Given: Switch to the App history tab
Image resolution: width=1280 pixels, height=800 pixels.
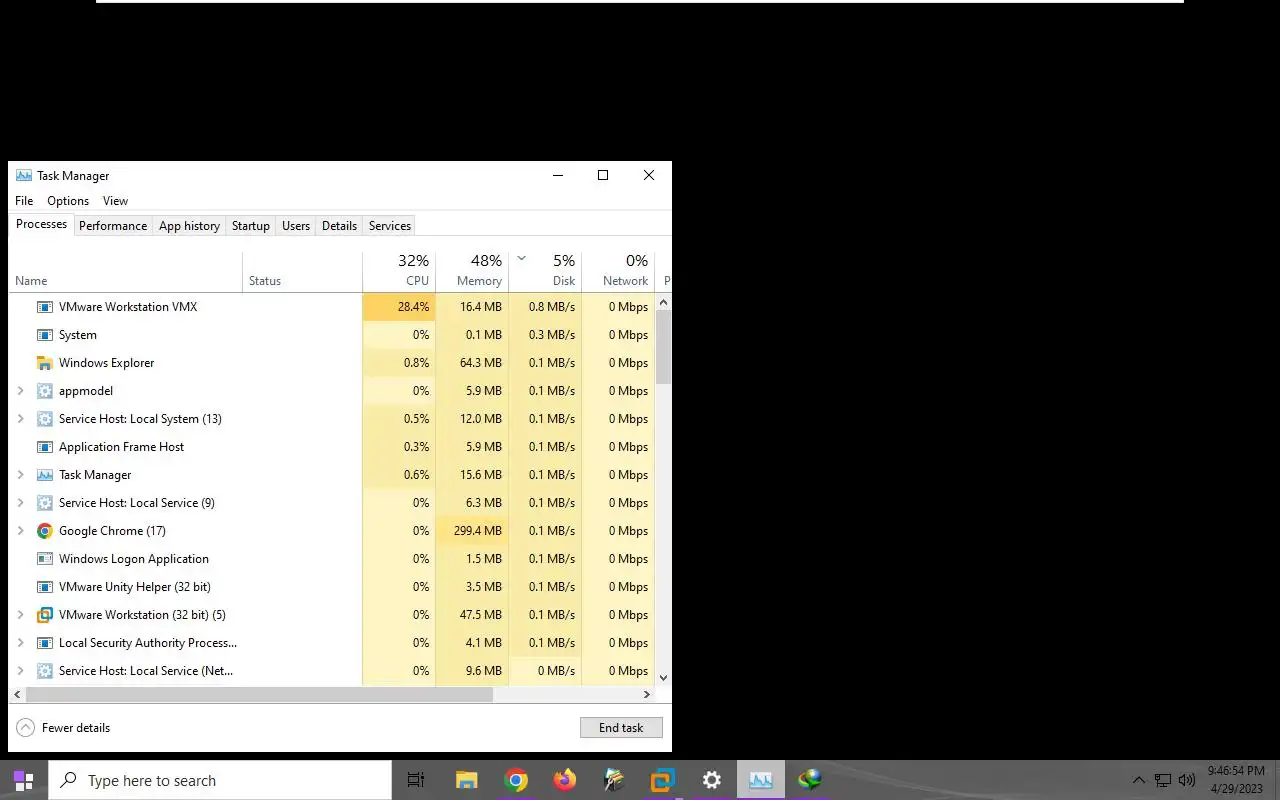Looking at the screenshot, I should click(x=189, y=226).
